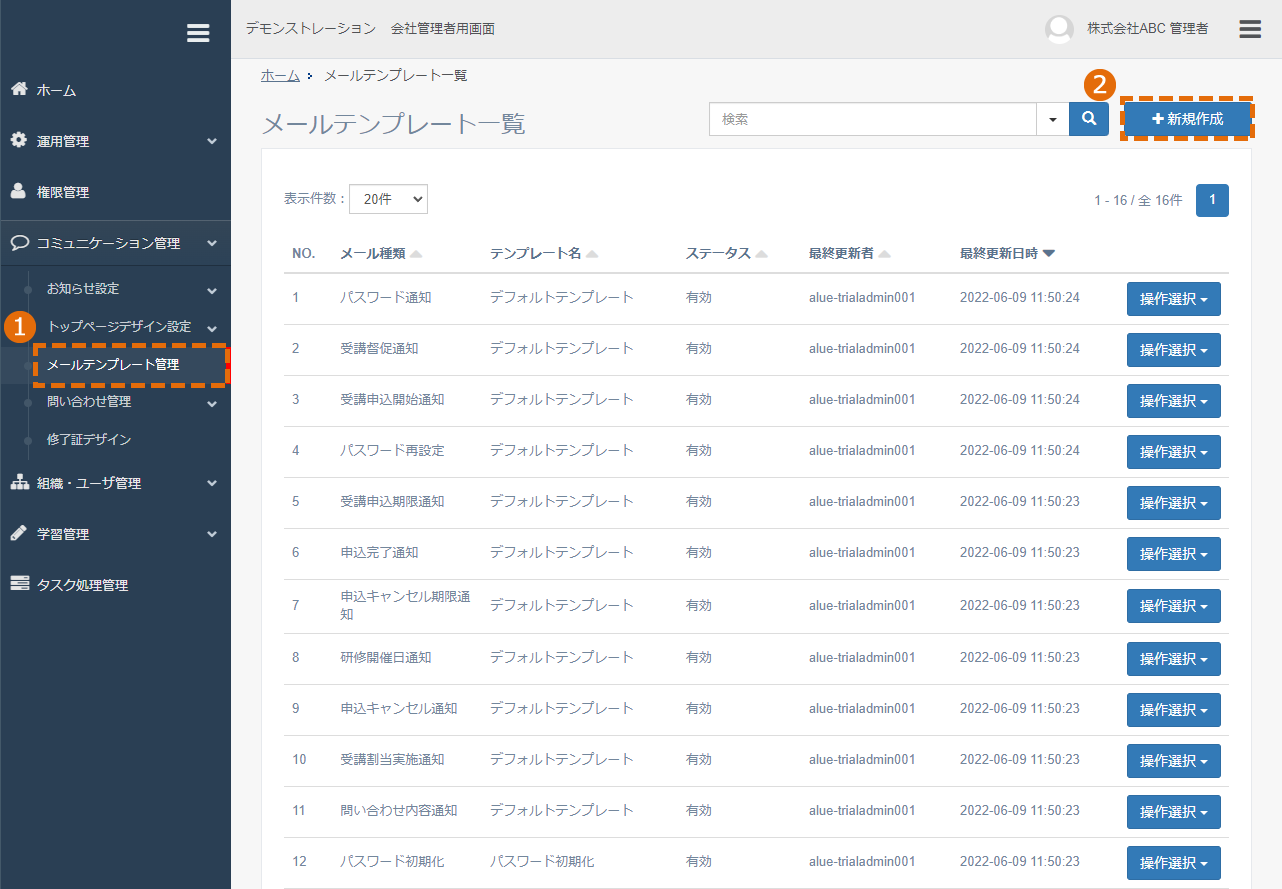
Task: Sort by 最終更新日時 column arrow
Action: (x=1048, y=254)
